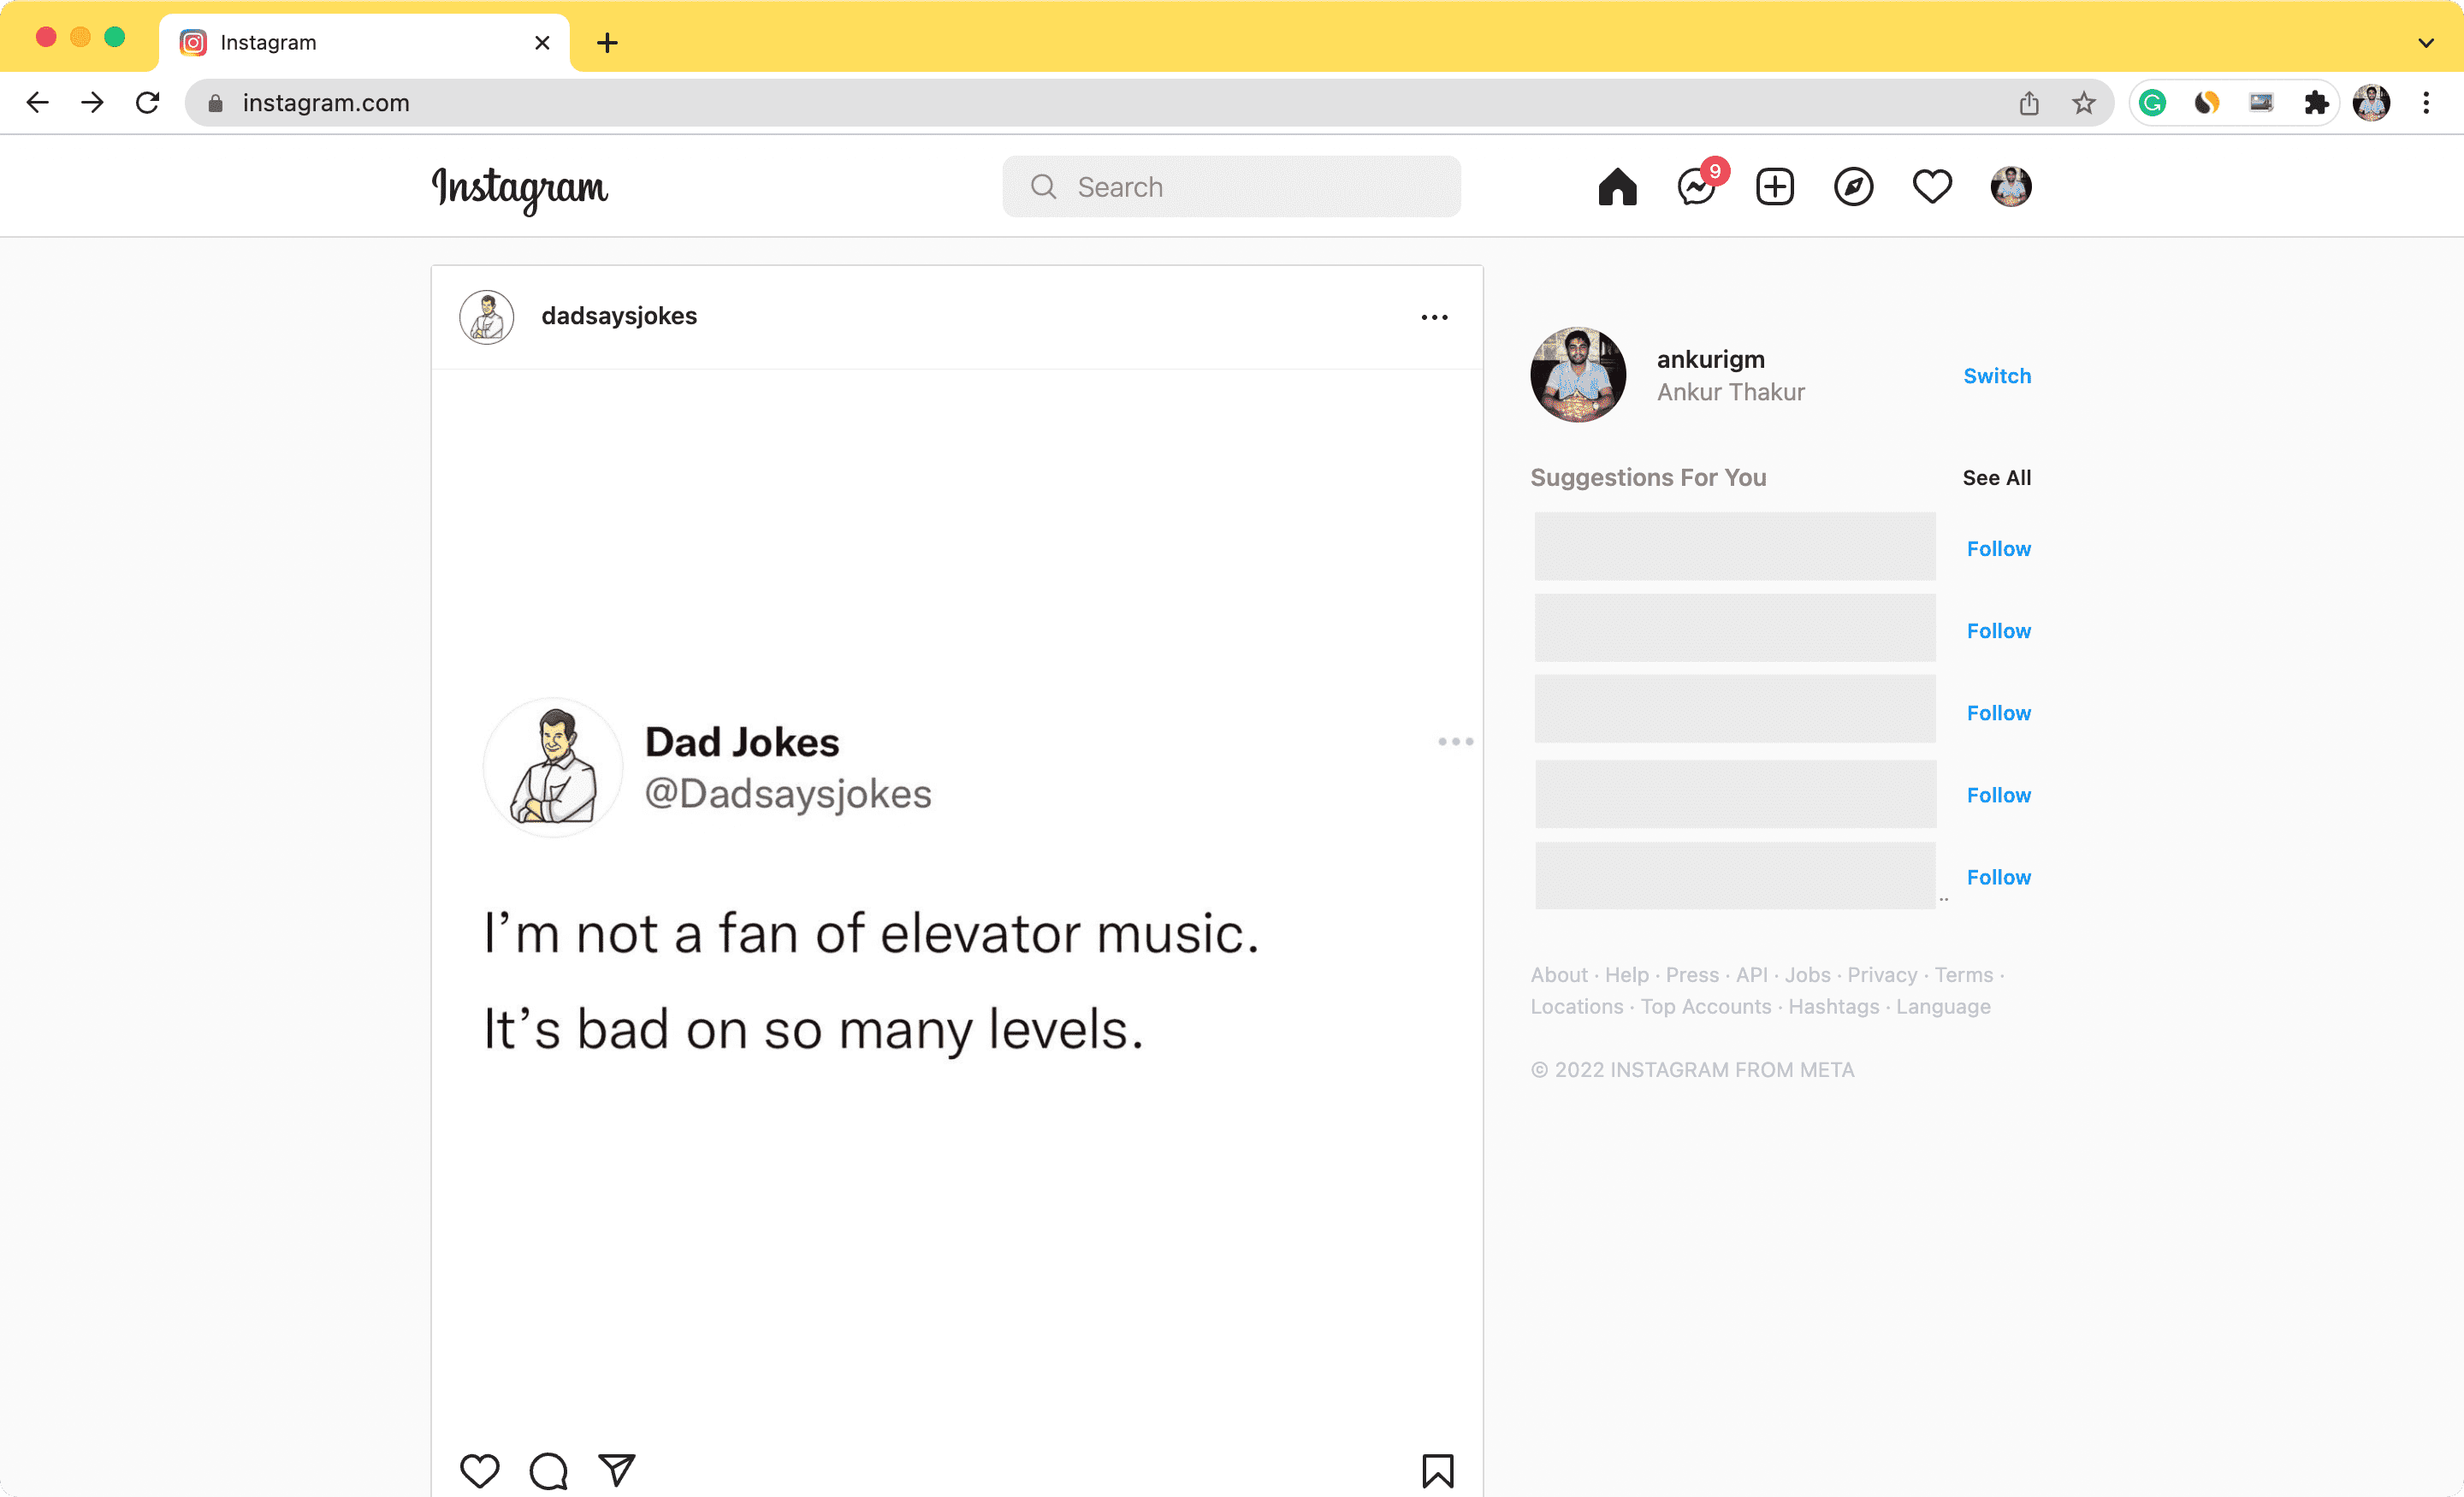This screenshot has width=2464, height=1497.
Task: Click the orange-black extension icon
Action: tap(2207, 102)
